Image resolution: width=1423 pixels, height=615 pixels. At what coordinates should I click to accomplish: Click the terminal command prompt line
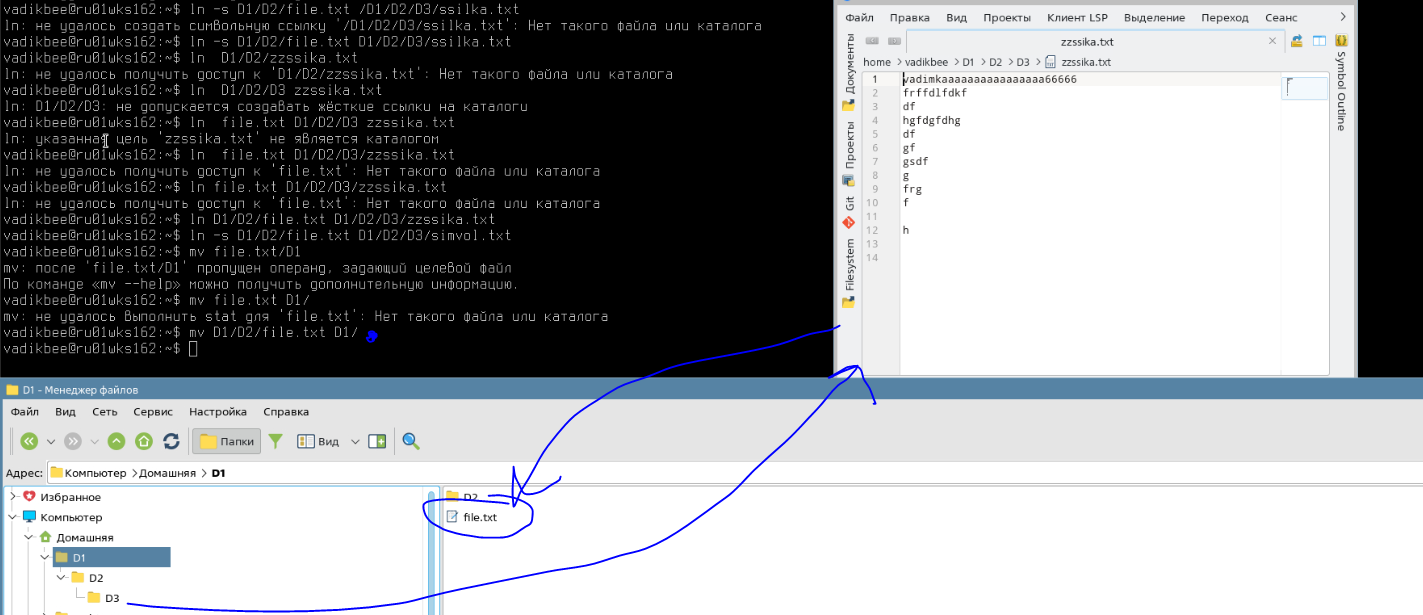(x=100, y=348)
